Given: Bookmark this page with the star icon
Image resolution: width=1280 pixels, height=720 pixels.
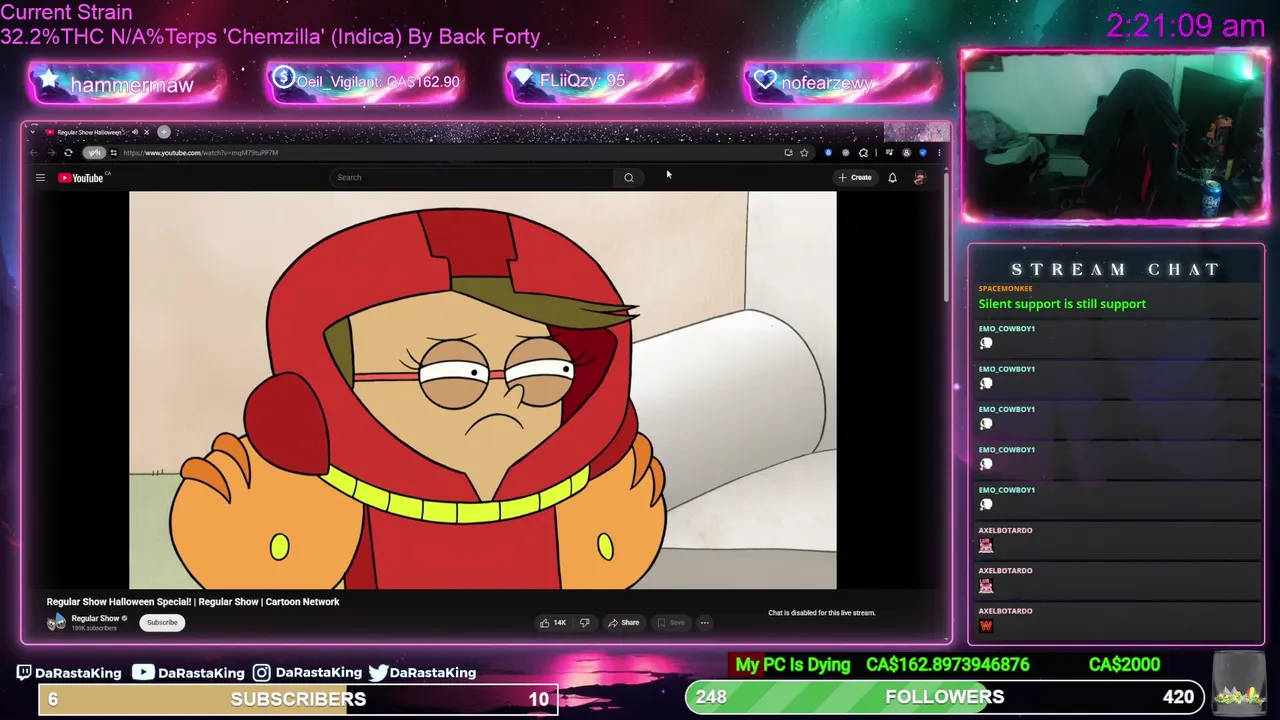Looking at the screenshot, I should tap(804, 153).
